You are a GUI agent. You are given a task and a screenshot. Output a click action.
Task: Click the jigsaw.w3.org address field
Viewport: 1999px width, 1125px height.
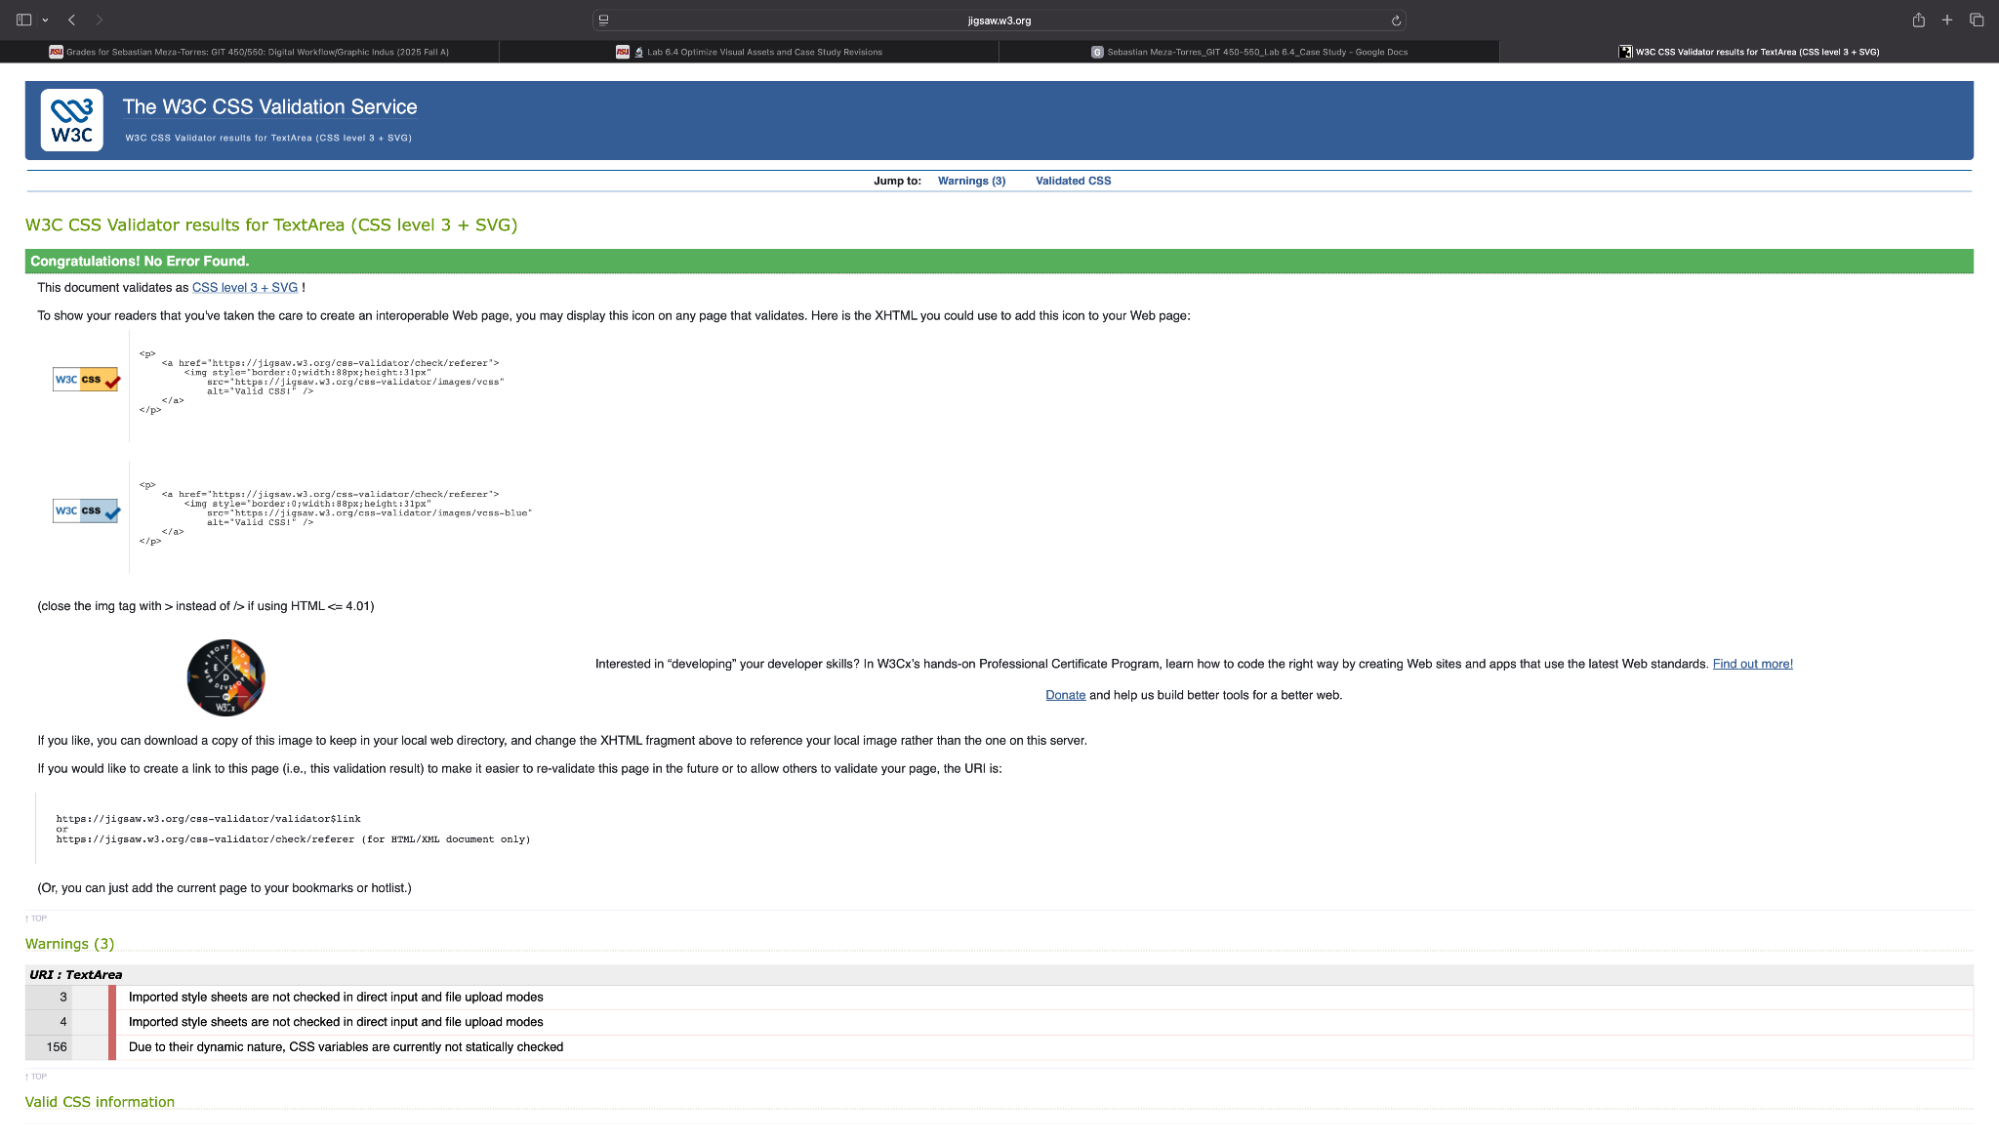point(998,20)
